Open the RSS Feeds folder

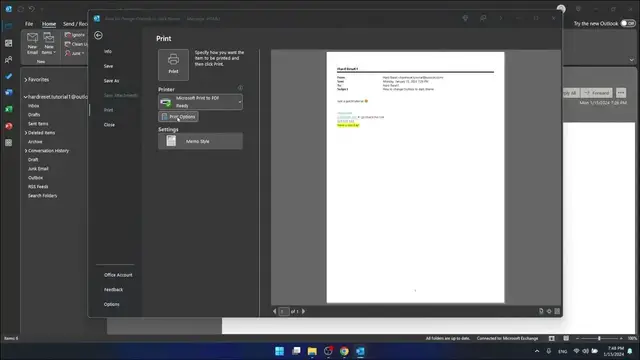[x=38, y=187]
